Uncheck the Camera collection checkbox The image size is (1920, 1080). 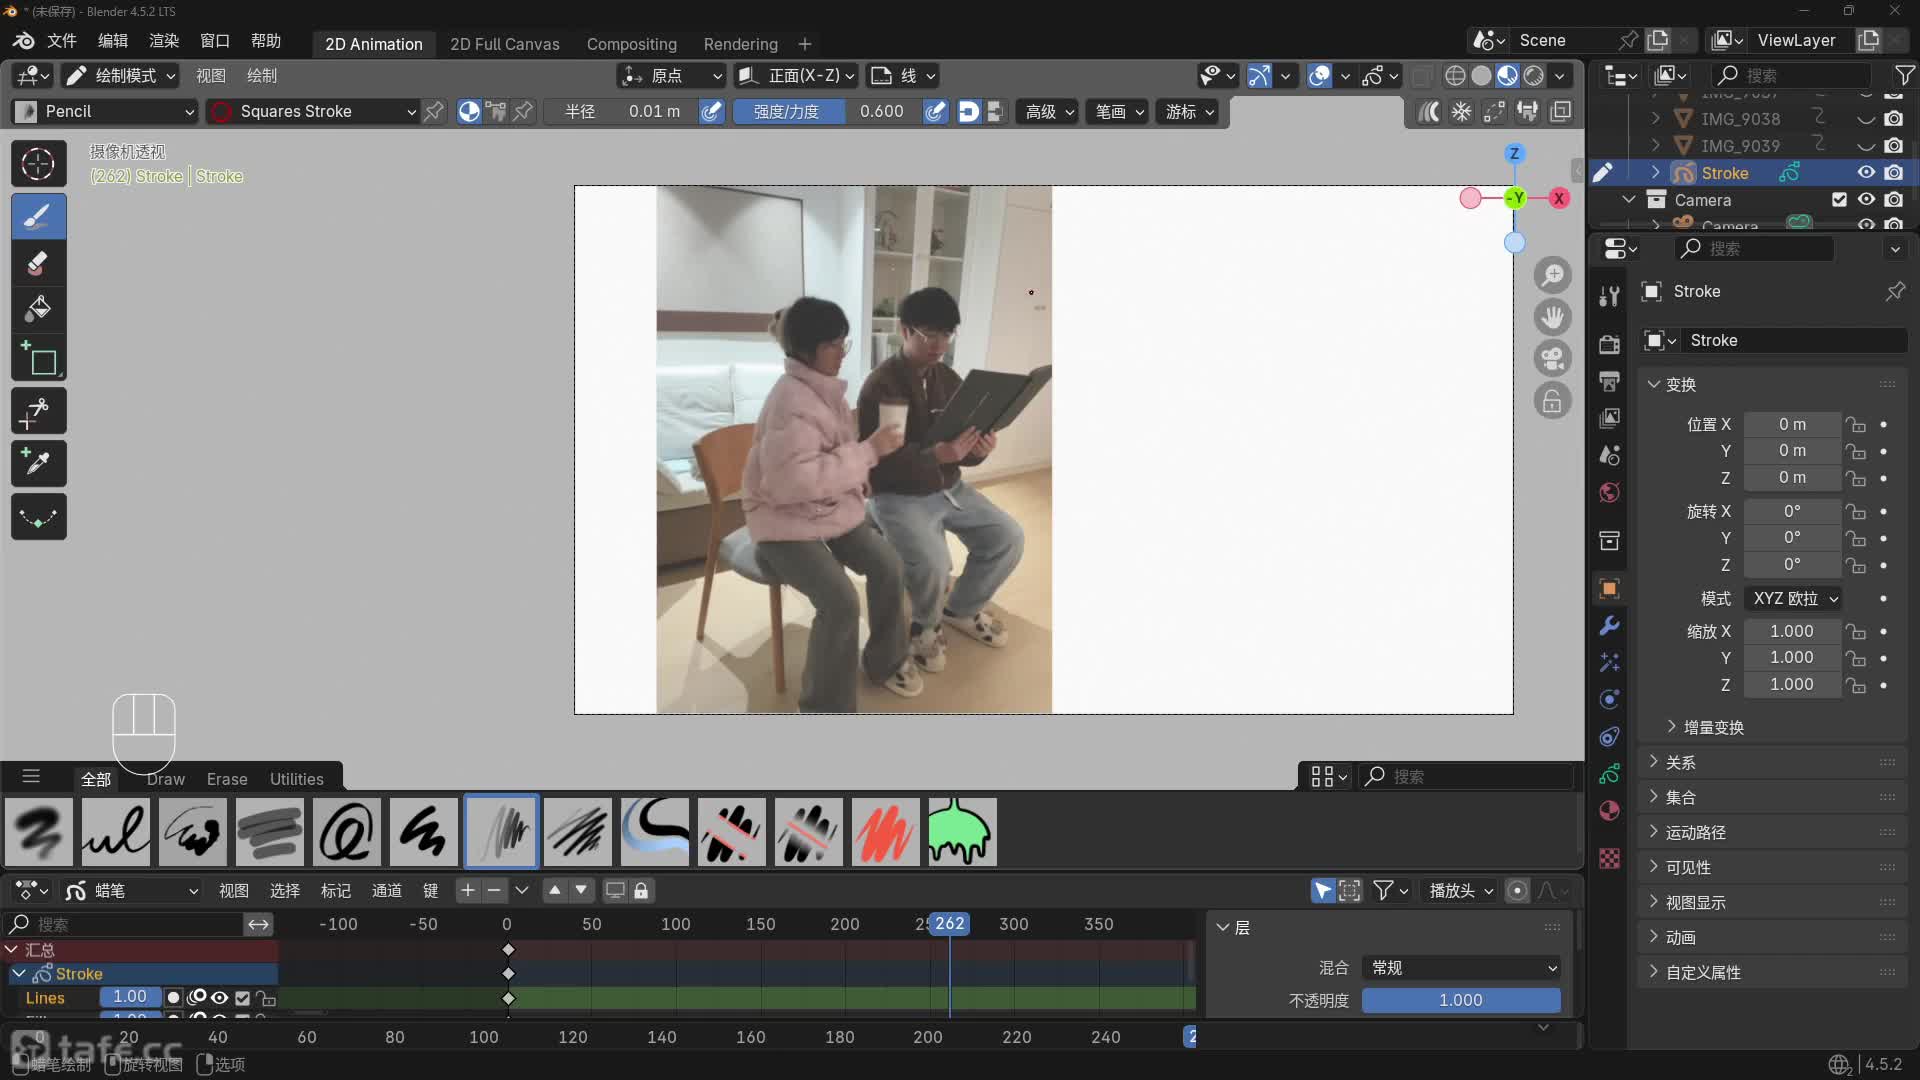coord(1839,199)
